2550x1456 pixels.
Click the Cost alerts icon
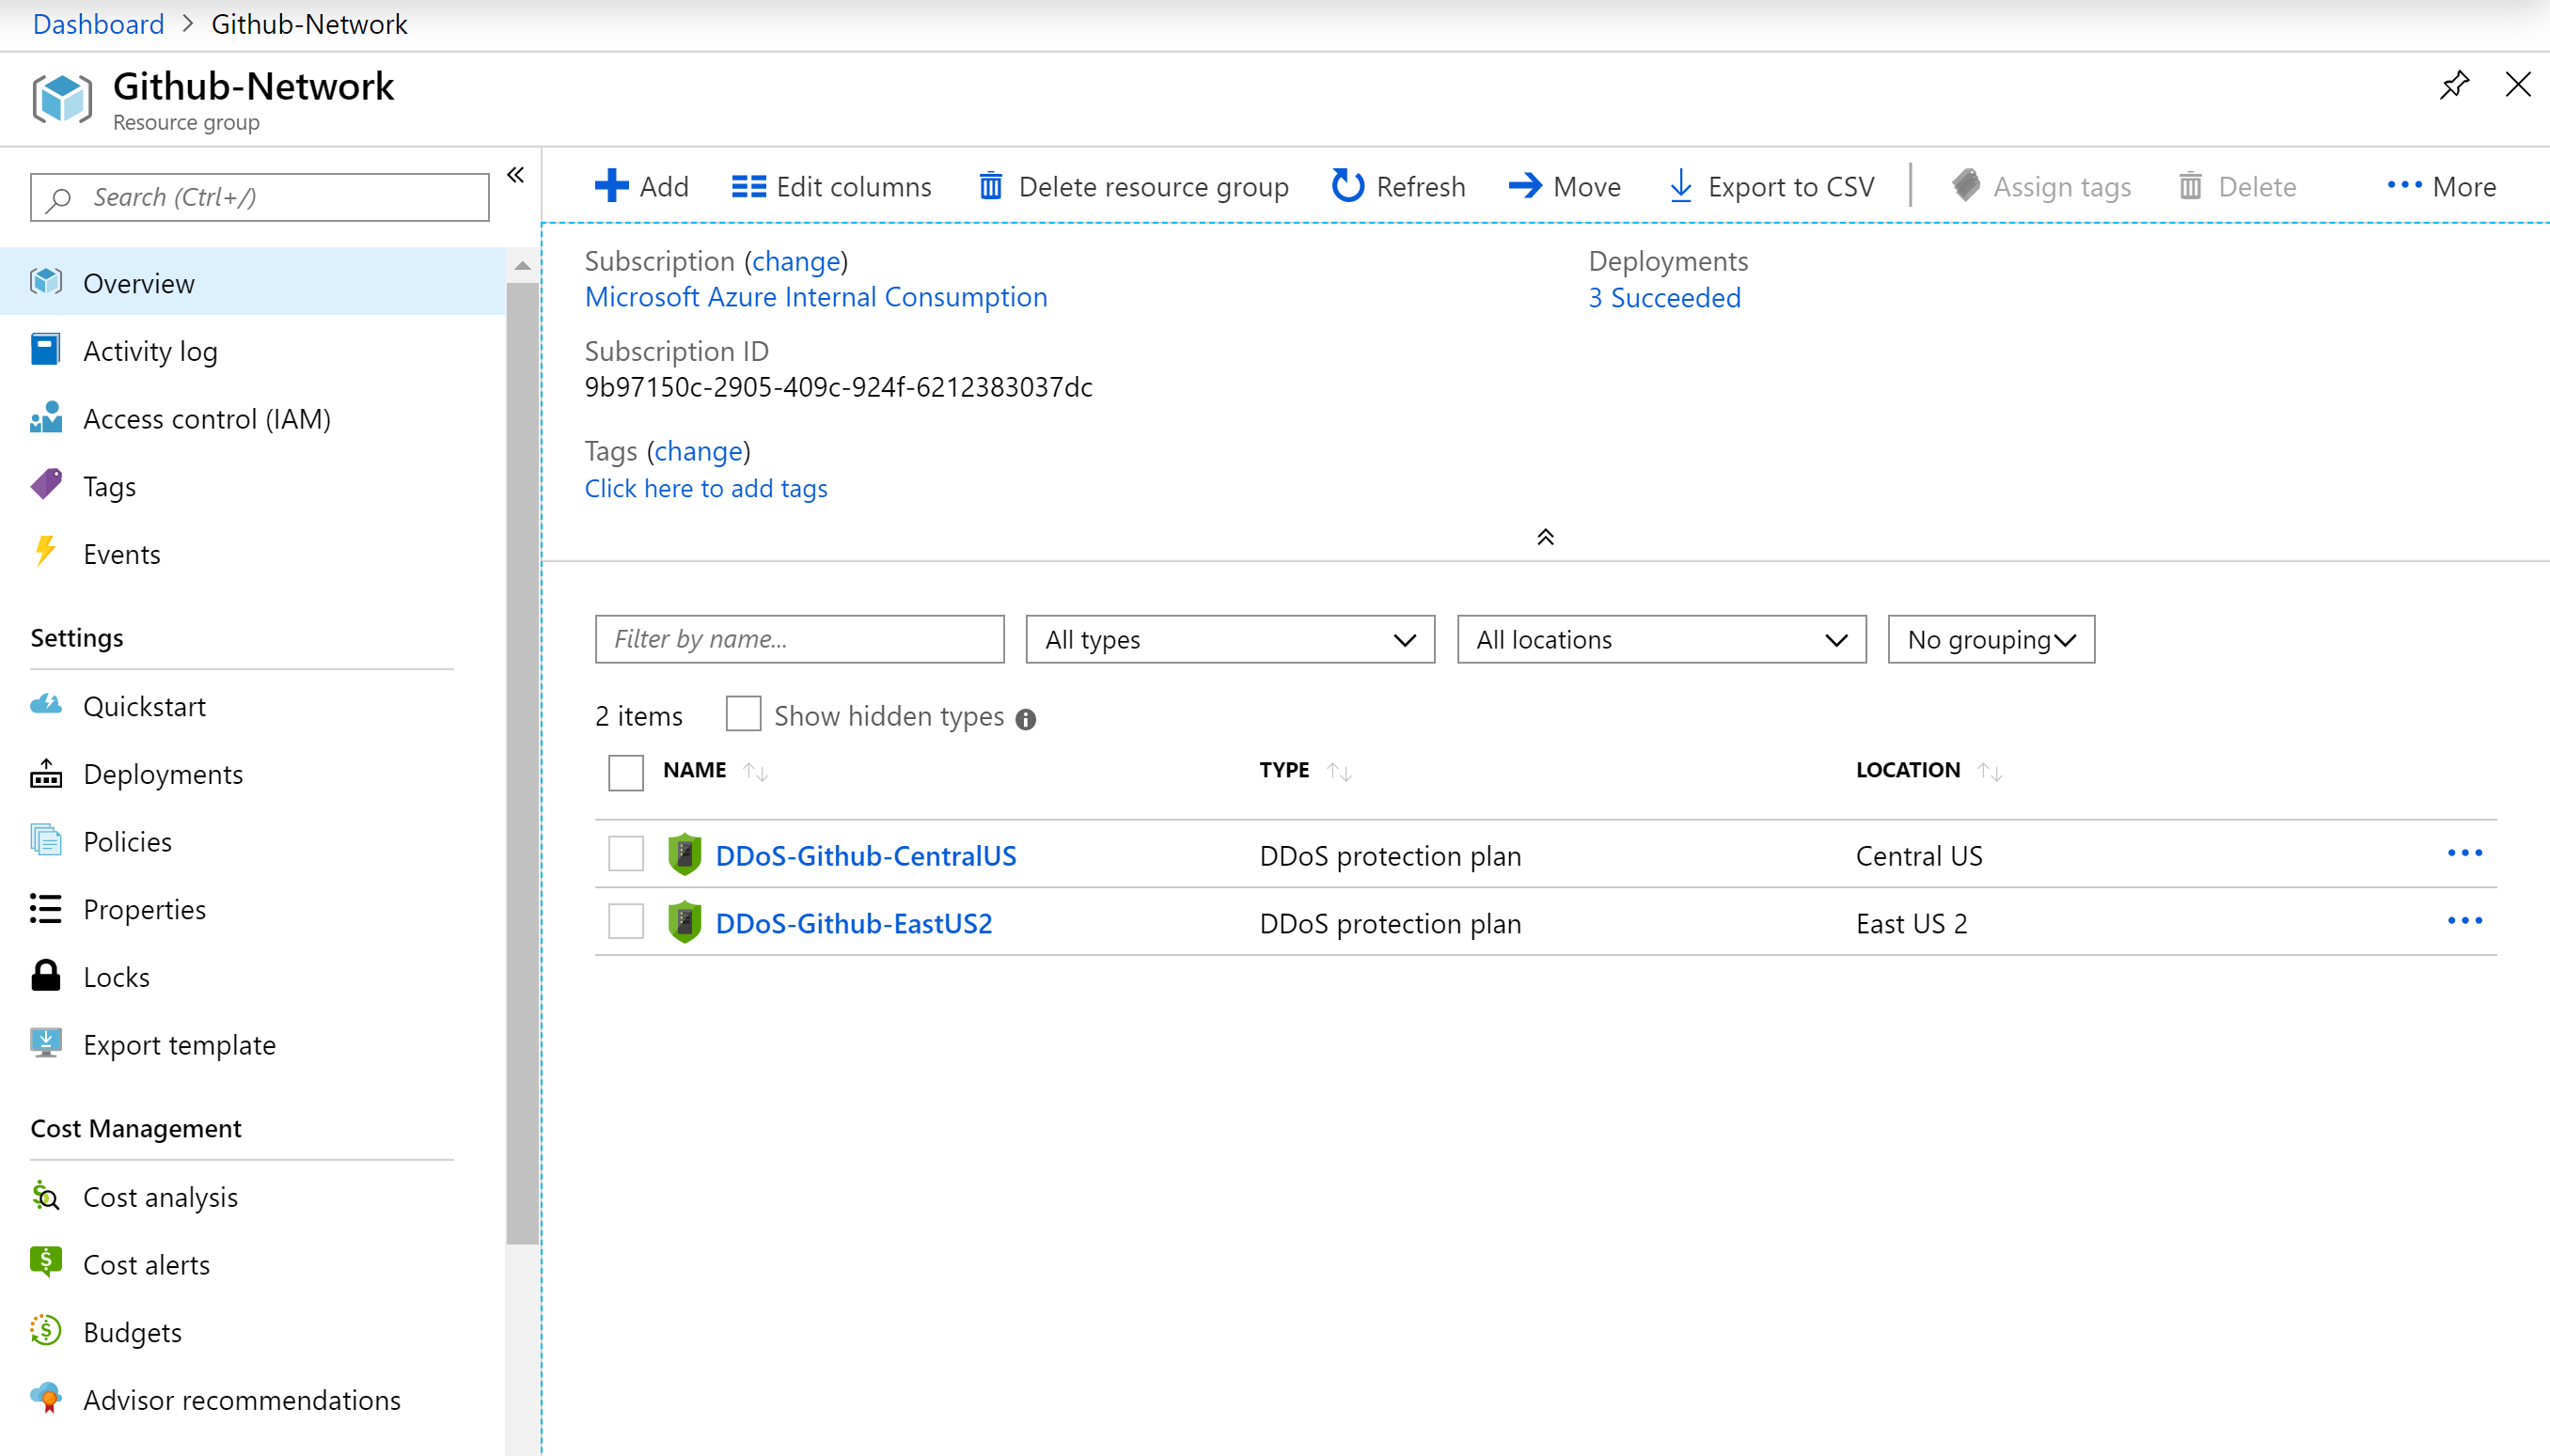pyautogui.click(x=46, y=1263)
